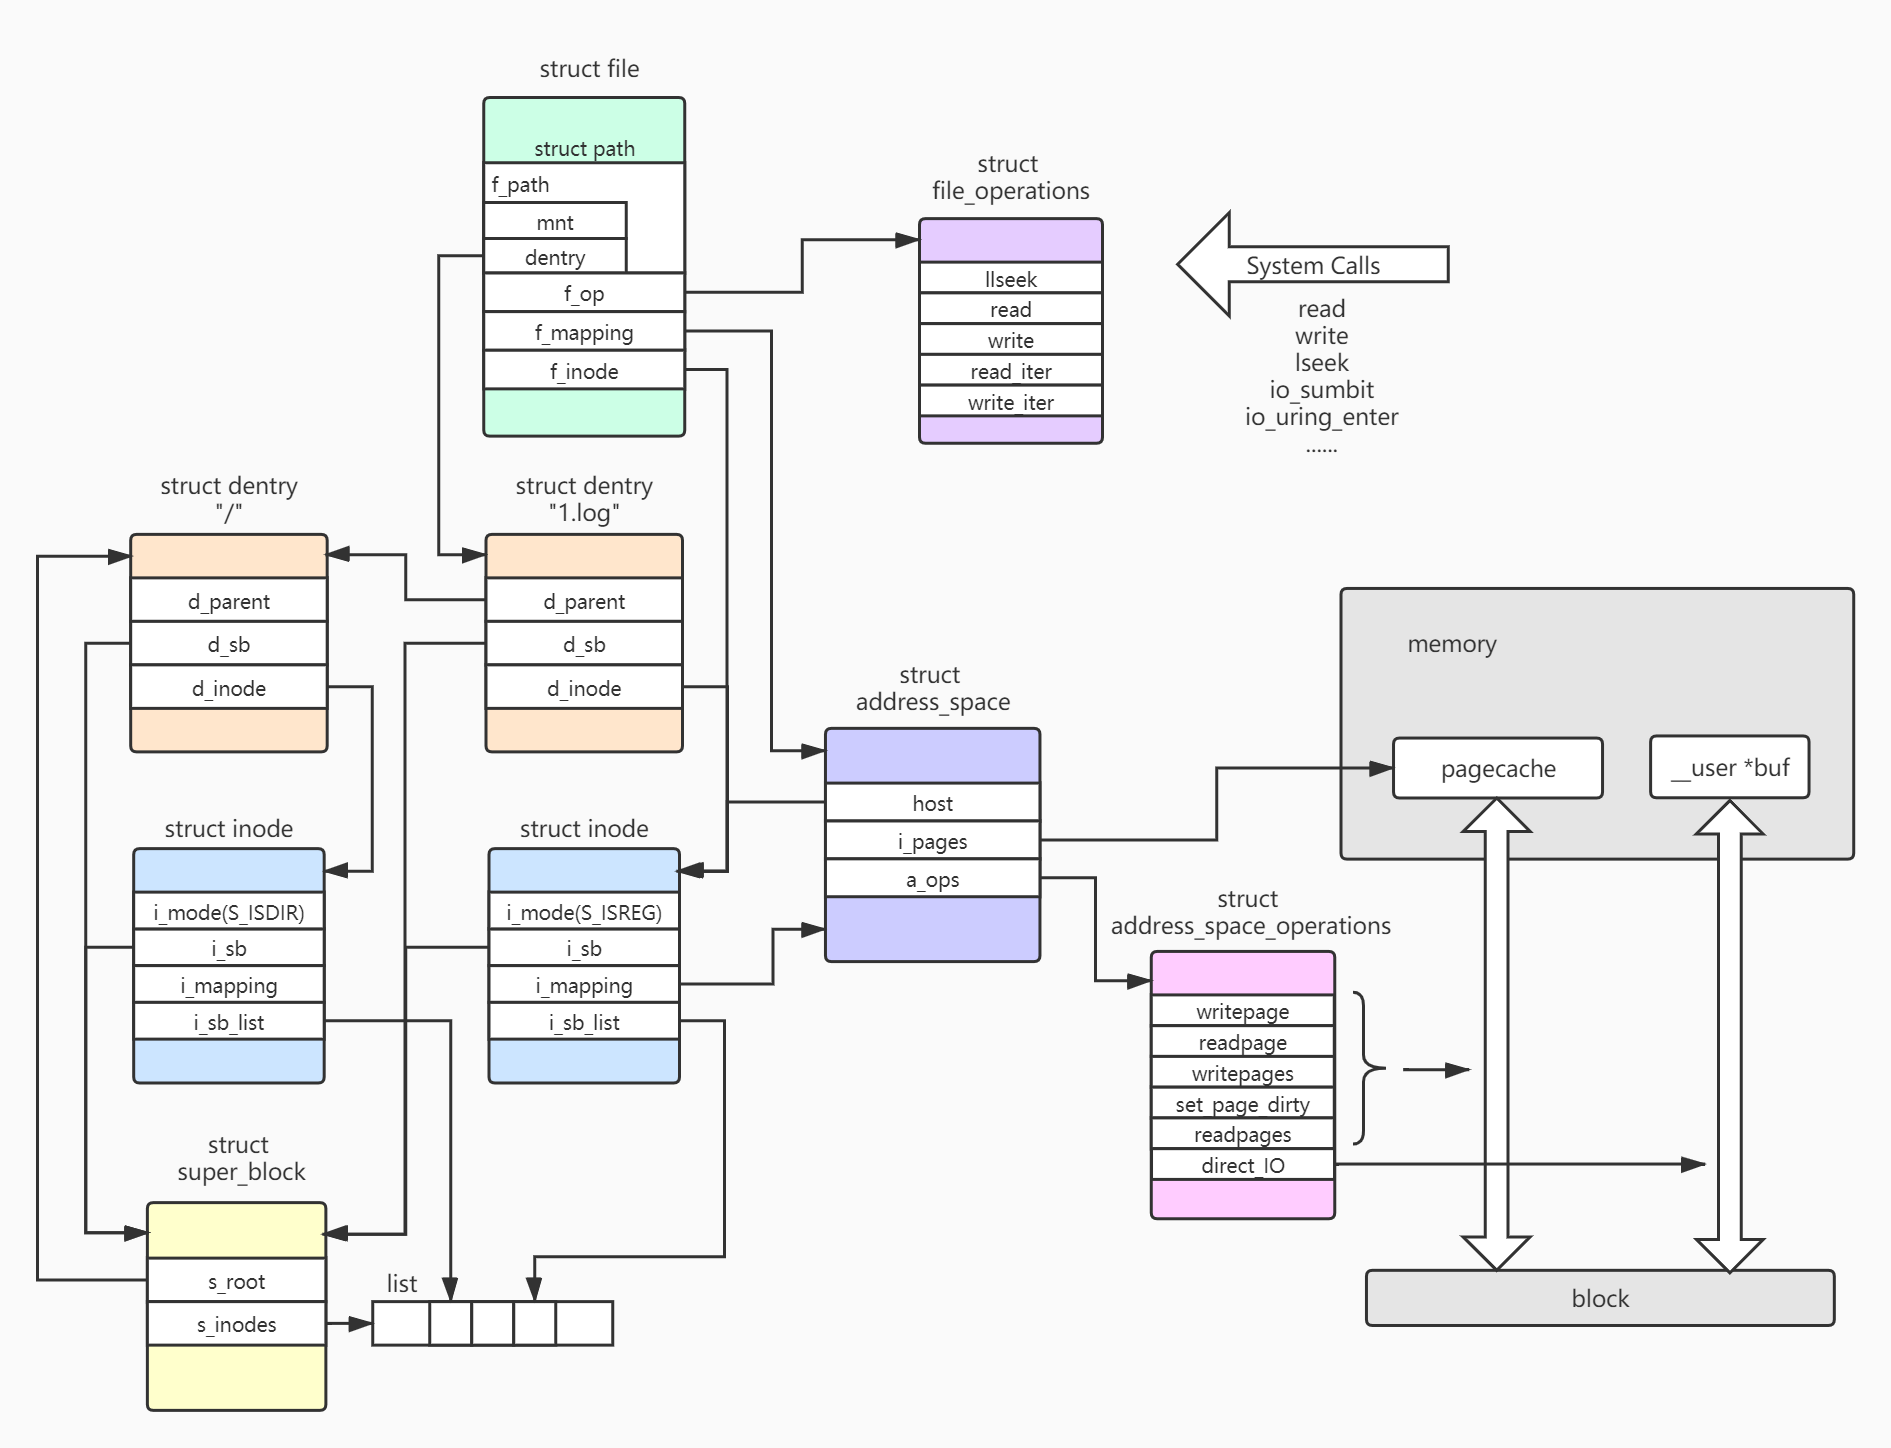1891x1448 pixels.
Task: Click the double-headed arrow beneath pagecache
Action: click(1496, 1035)
